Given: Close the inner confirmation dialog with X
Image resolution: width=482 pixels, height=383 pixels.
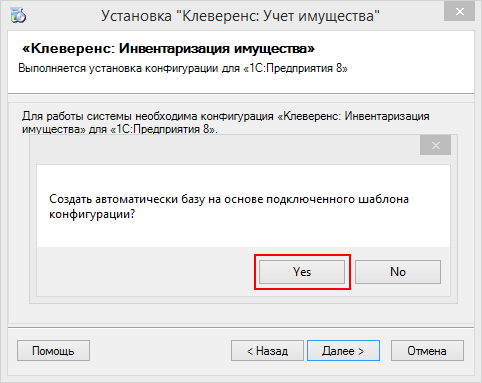Looking at the screenshot, I should pos(435,145).
